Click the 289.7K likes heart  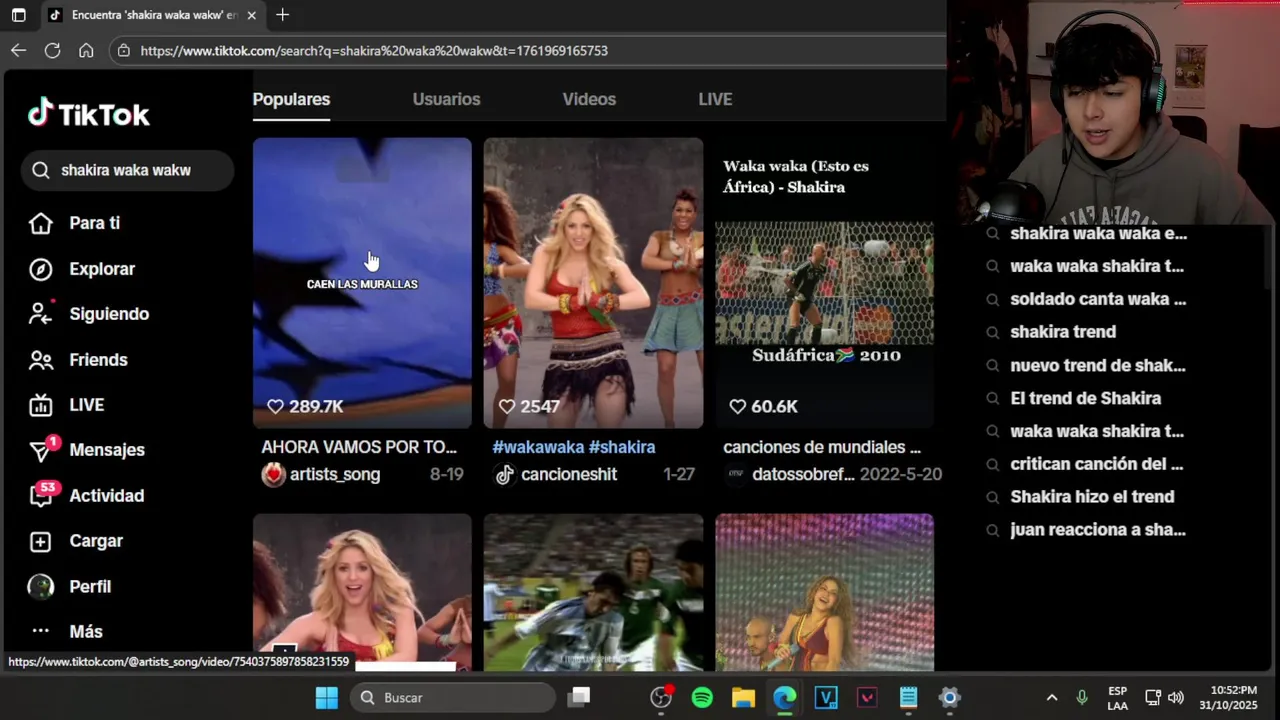[x=276, y=406]
